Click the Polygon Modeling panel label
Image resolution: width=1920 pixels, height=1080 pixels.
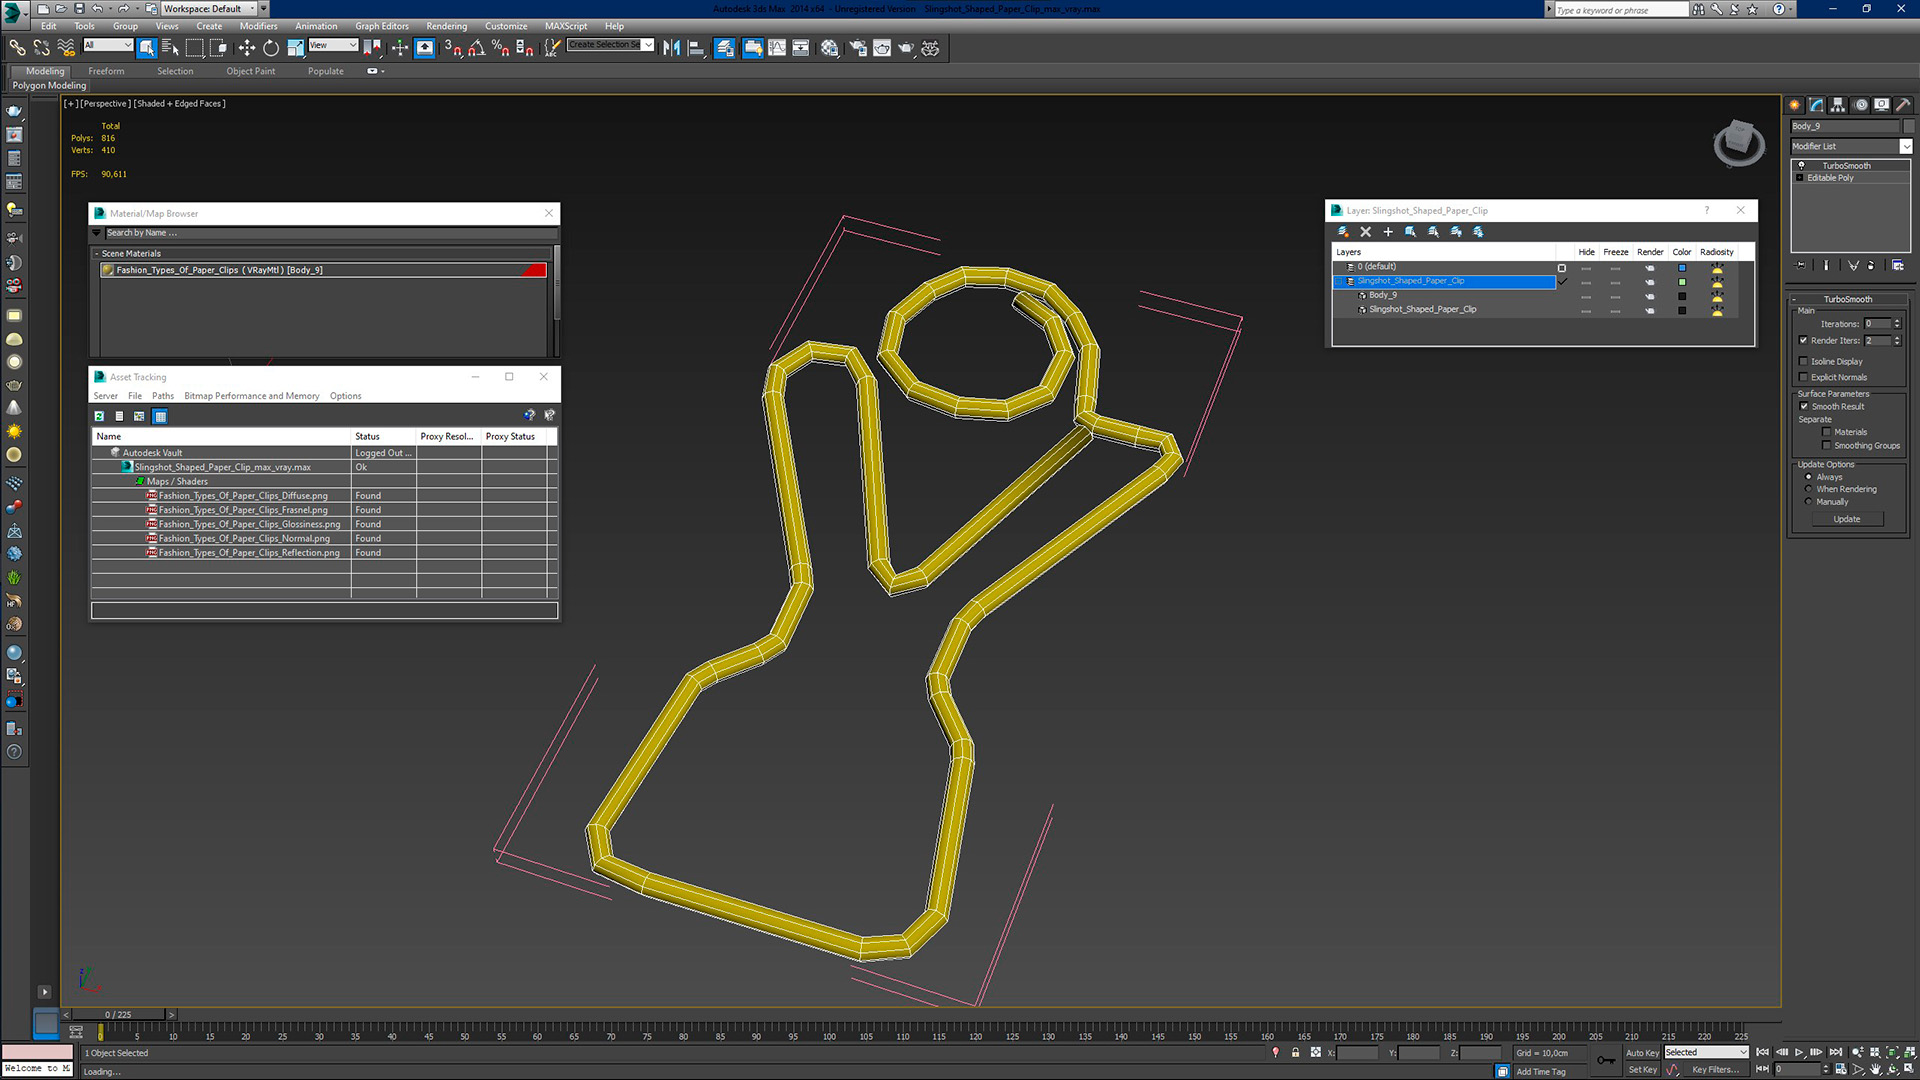[49, 86]
